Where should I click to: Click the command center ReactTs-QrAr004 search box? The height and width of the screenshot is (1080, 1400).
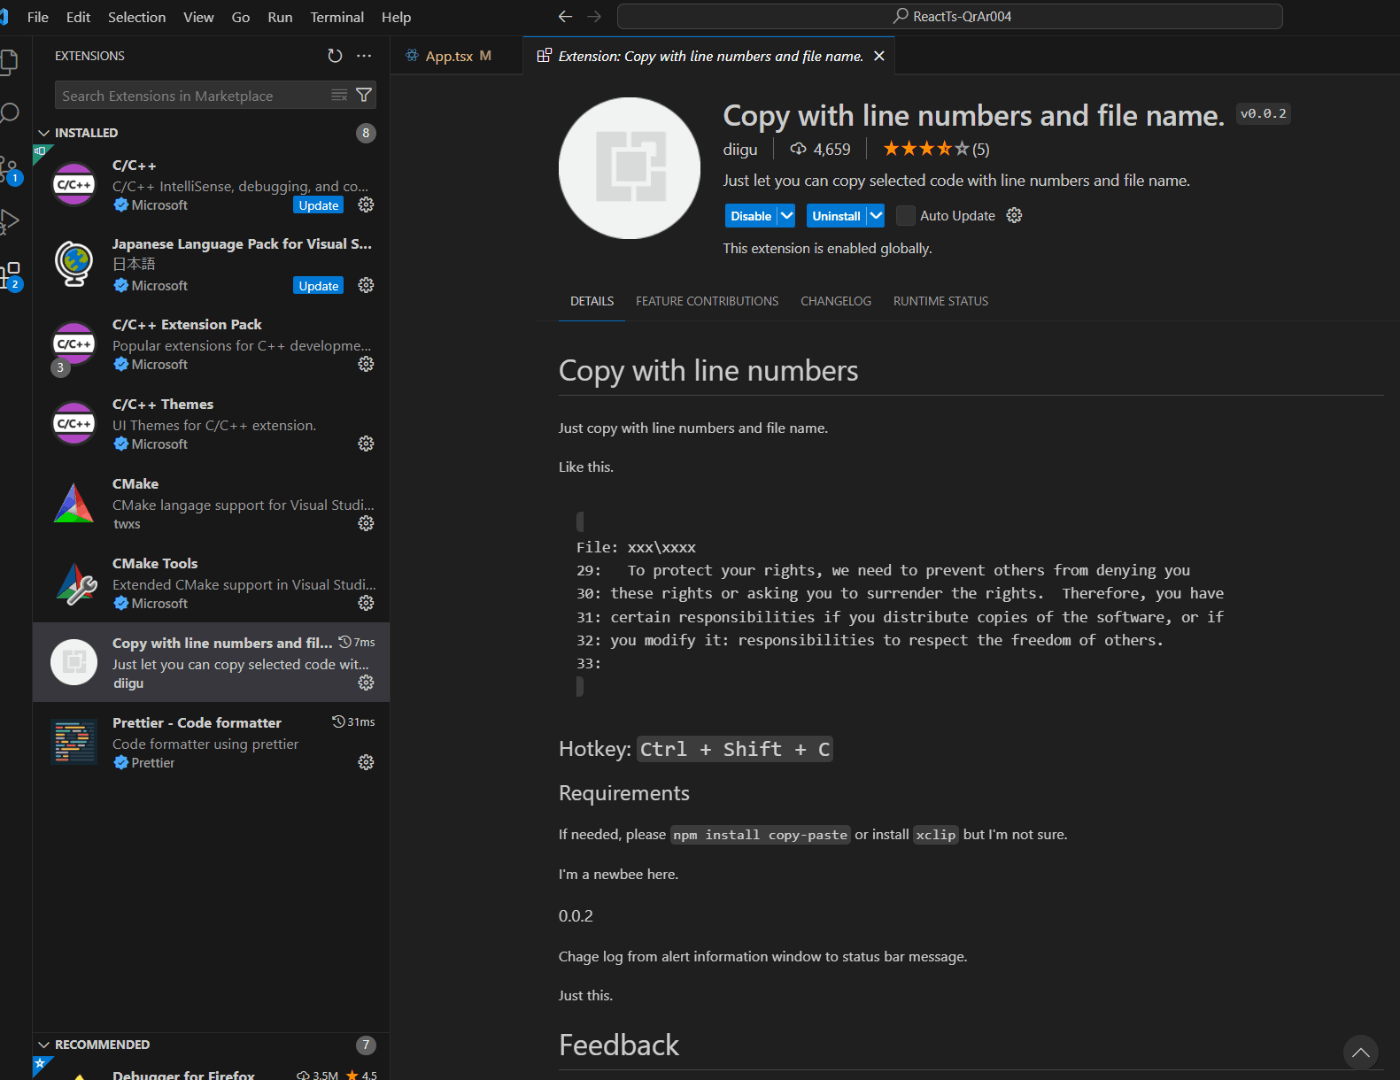950,16
